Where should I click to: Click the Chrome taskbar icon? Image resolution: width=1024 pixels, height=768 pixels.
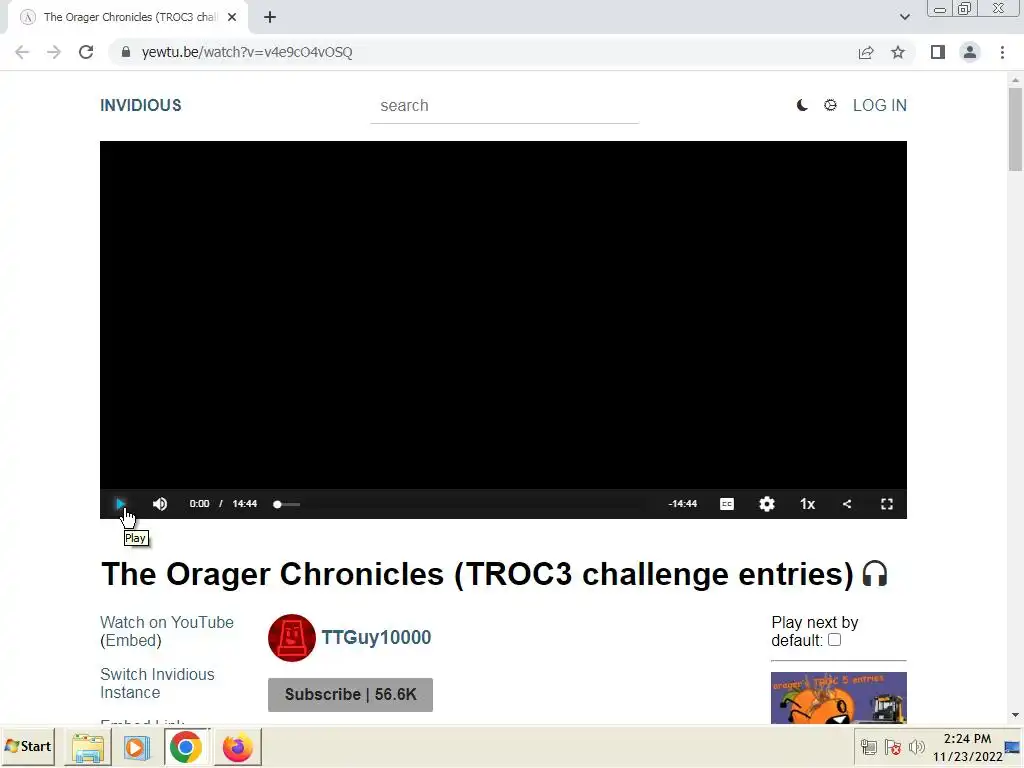[x=186, y=747]
